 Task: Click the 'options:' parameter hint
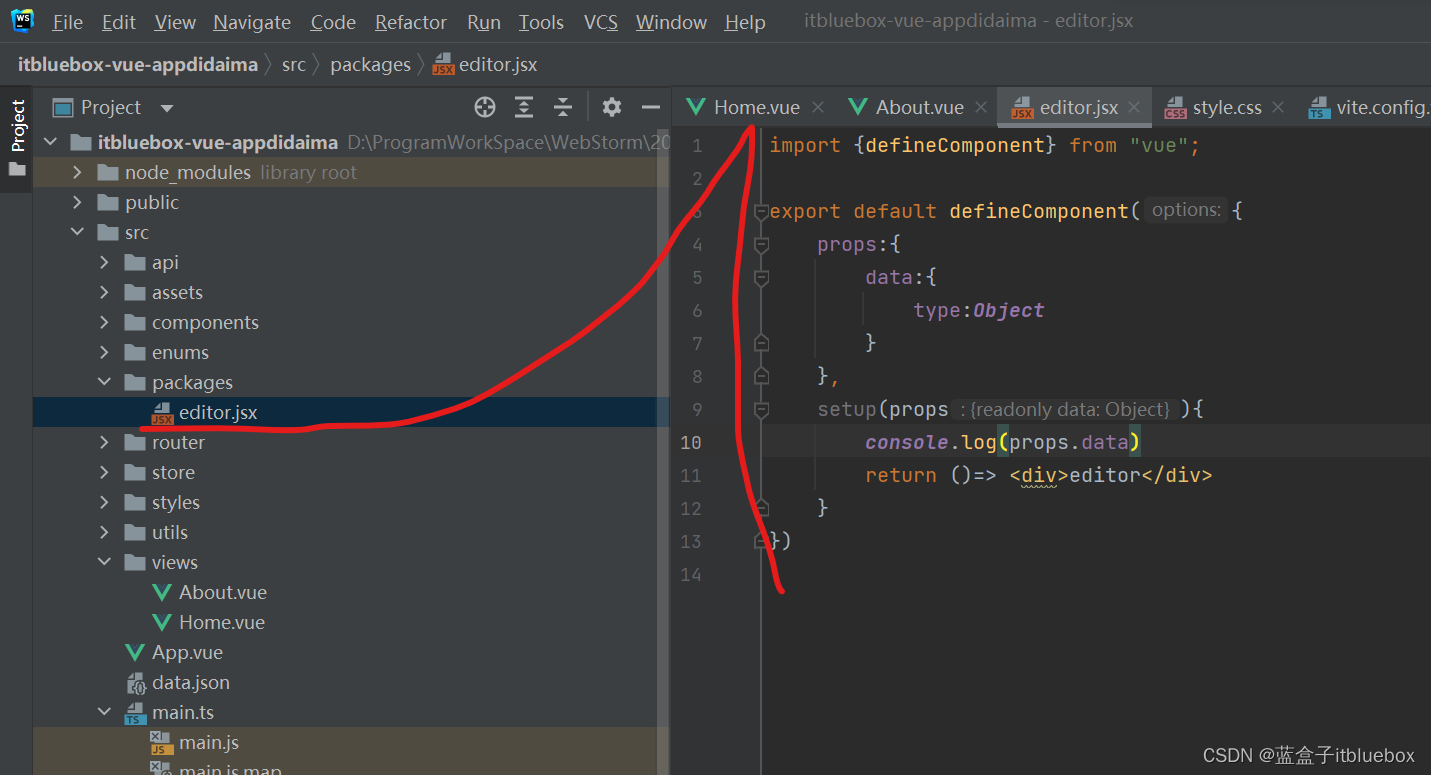coord(1186,210)
